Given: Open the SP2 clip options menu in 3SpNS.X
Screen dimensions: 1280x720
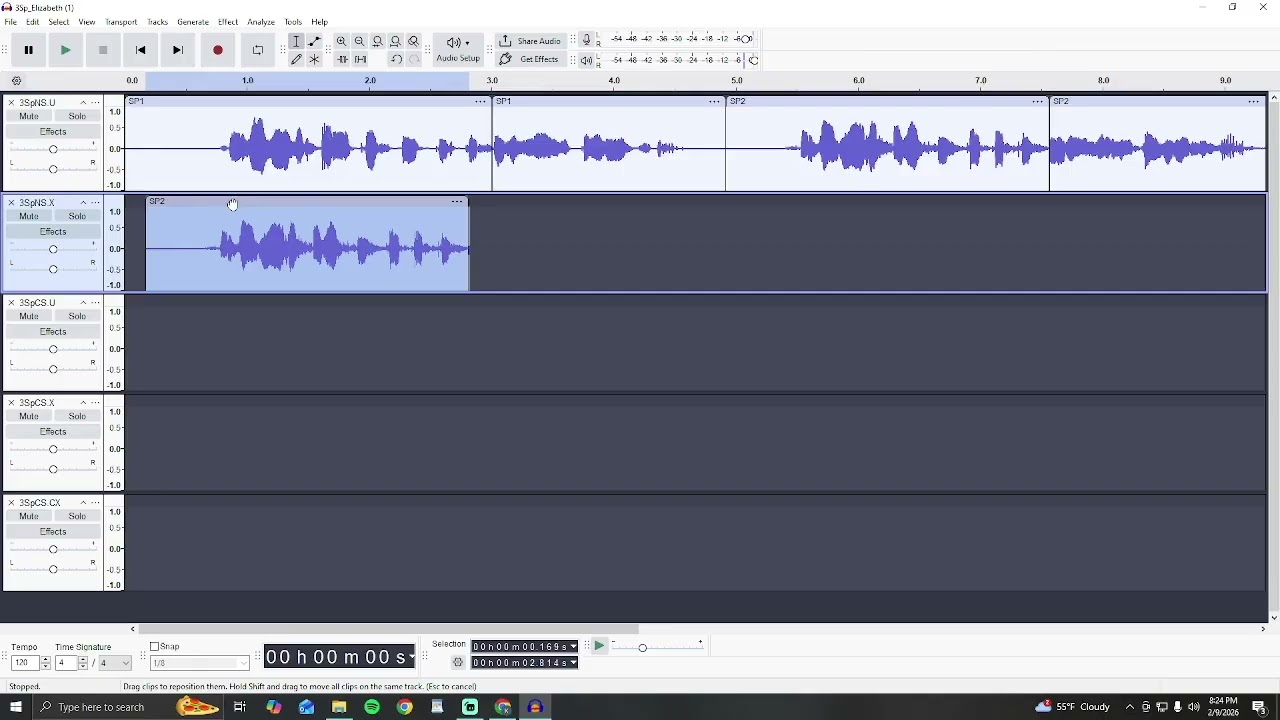Looking at the screenshot, I should coord(458,202).
